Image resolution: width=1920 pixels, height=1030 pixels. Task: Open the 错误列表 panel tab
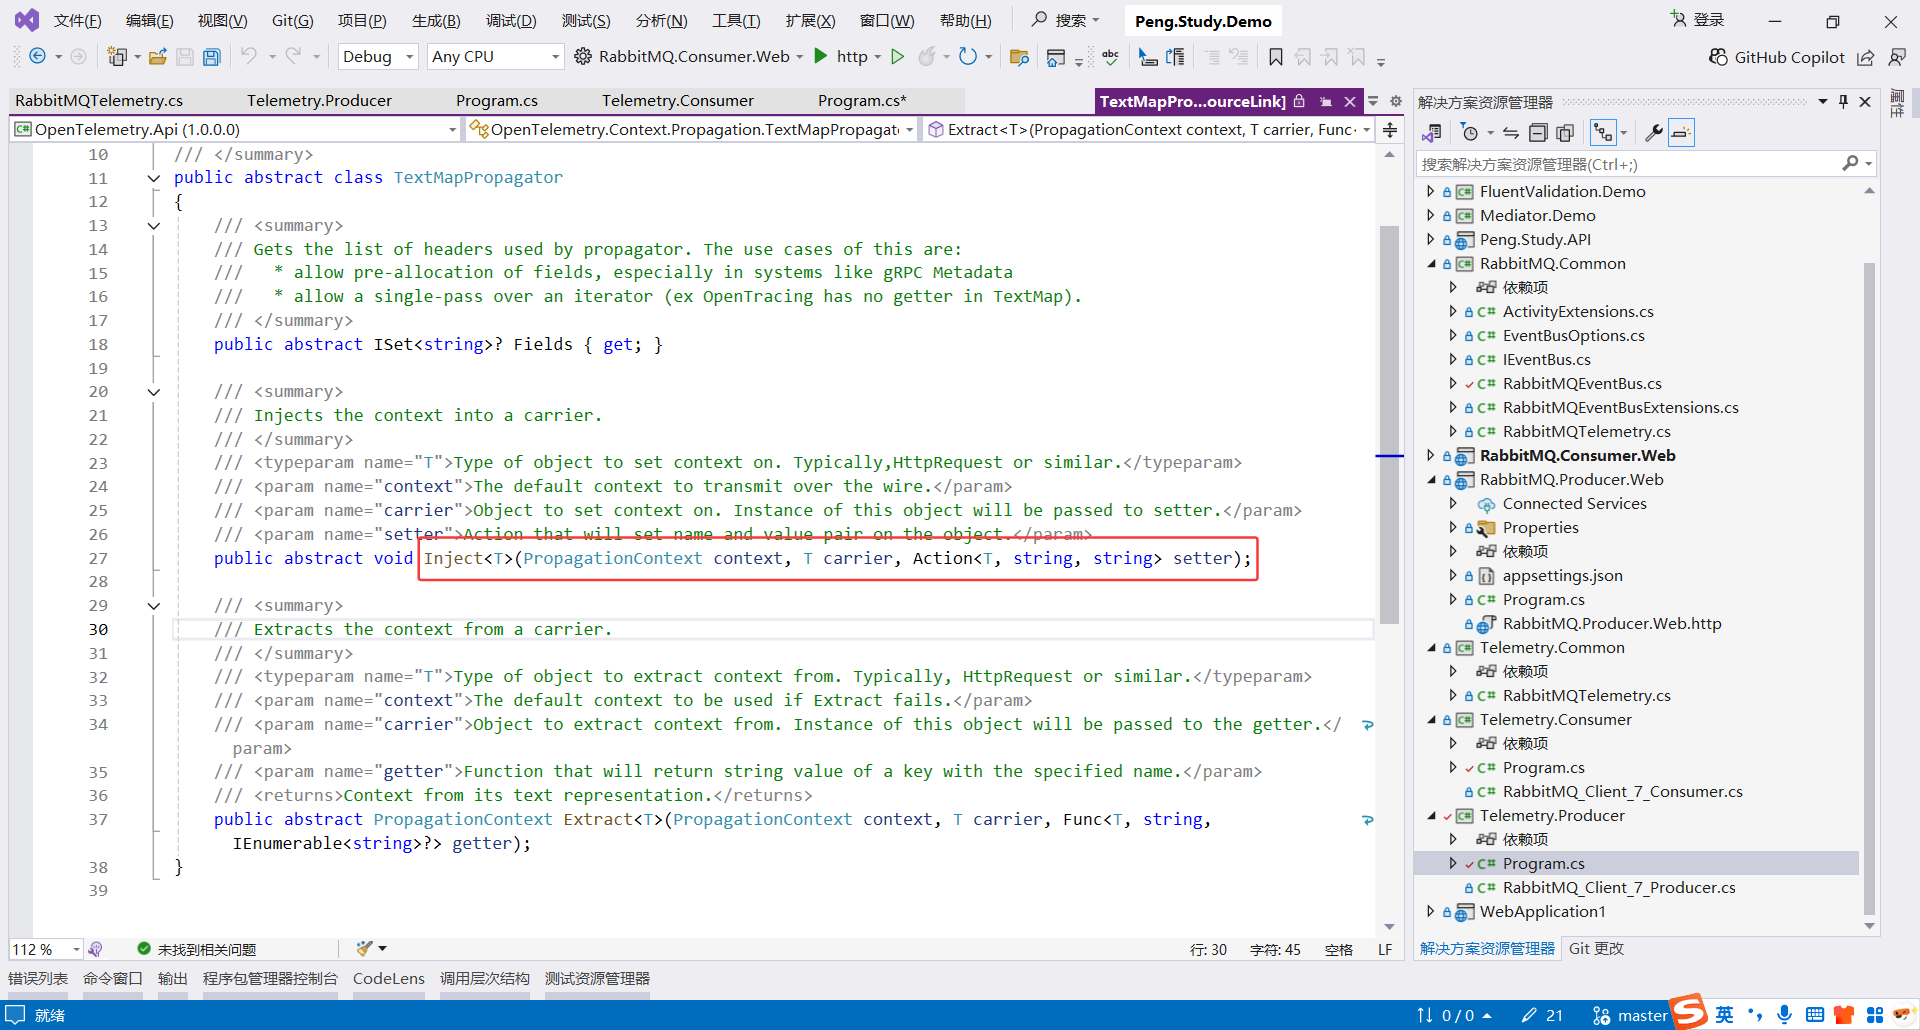coord(38,979)
